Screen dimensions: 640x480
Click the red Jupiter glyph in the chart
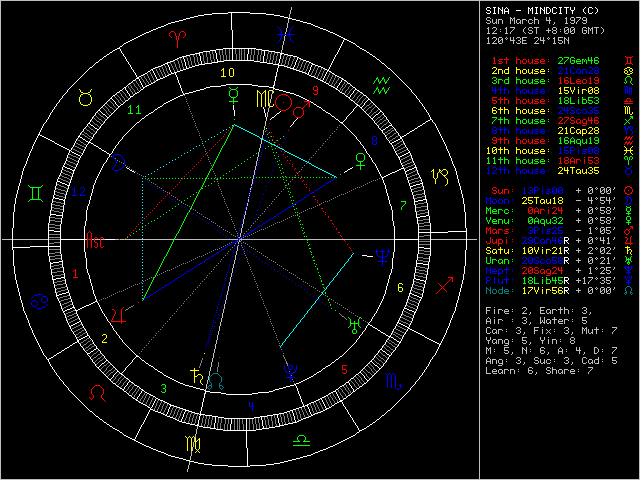pyautogui.click(x=120, y=315)
